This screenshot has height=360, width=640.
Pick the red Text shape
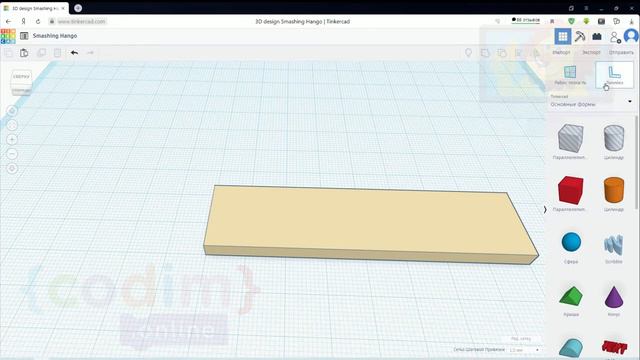(614, 347)
